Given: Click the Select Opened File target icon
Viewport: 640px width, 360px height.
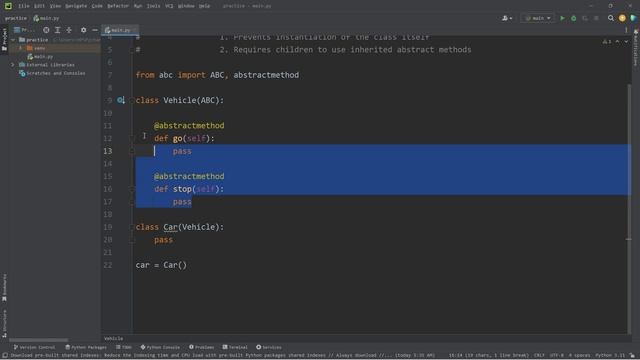Looking at the screenshot, I should [46, 30].
